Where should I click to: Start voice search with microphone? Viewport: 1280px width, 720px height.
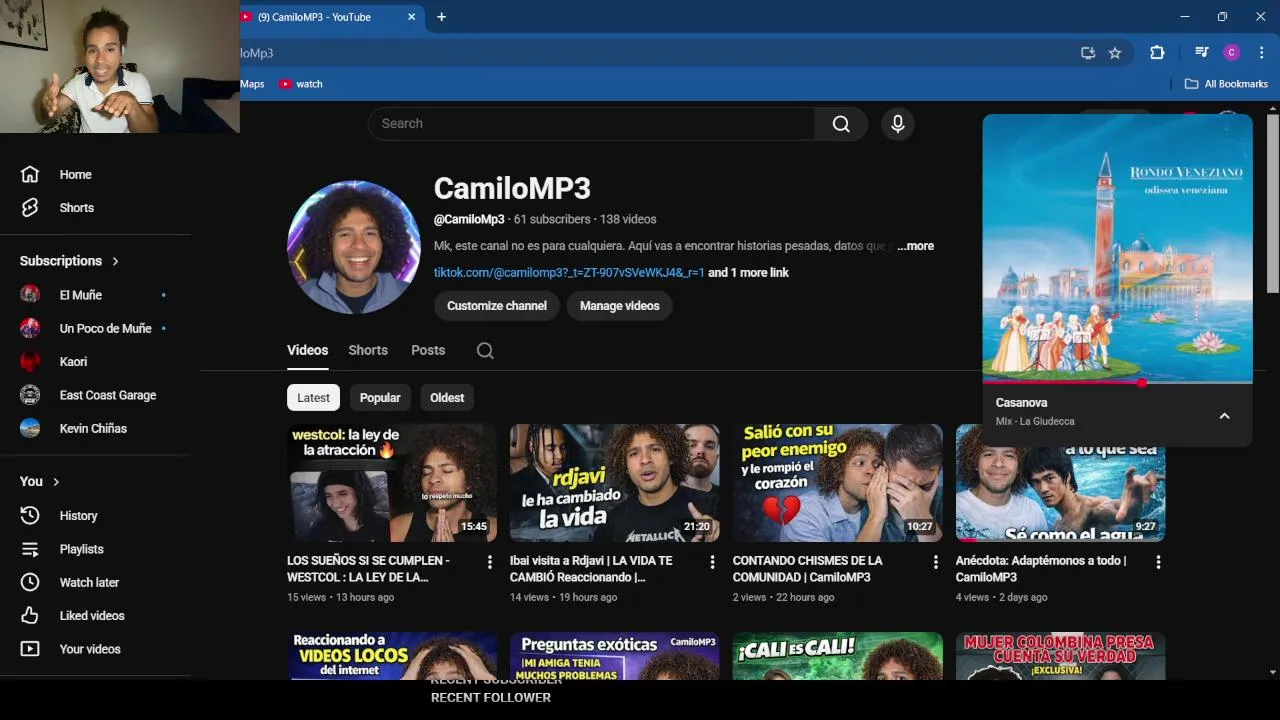(x=898, y=124)
